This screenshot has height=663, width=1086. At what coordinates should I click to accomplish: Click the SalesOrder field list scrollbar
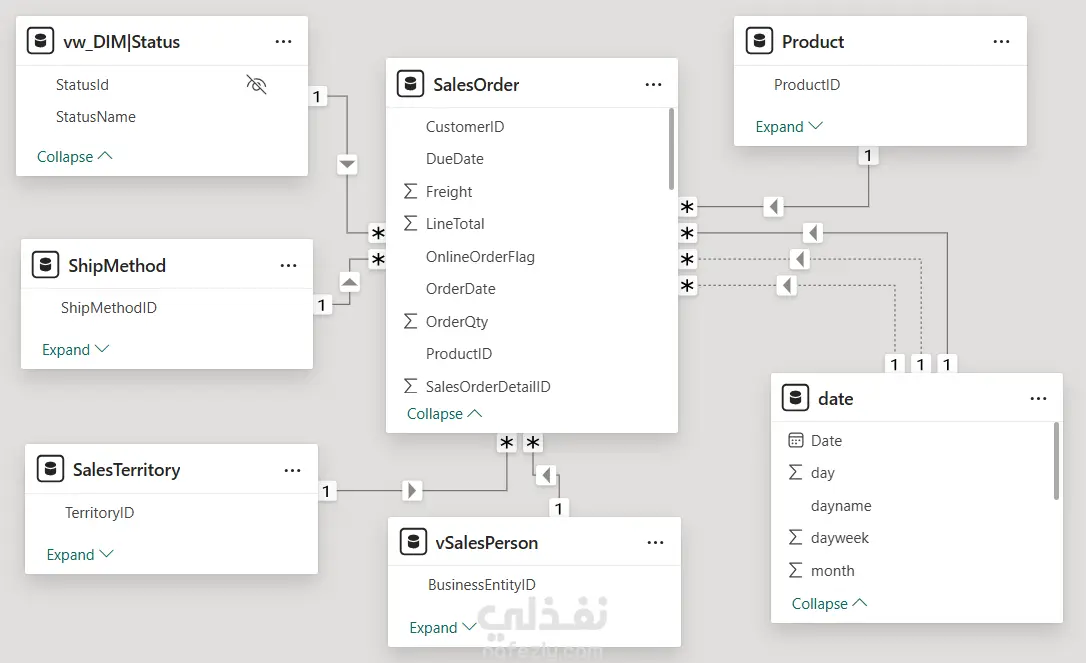pos(672,150)
